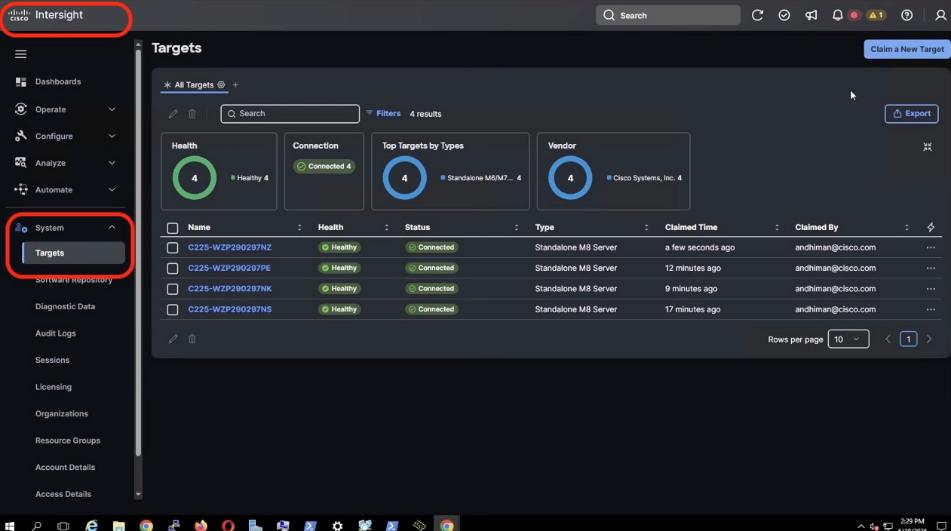Check the C225-WZP290297NZ row checkbox
This screenshot has height=531, width=951.
click(172, 248)
